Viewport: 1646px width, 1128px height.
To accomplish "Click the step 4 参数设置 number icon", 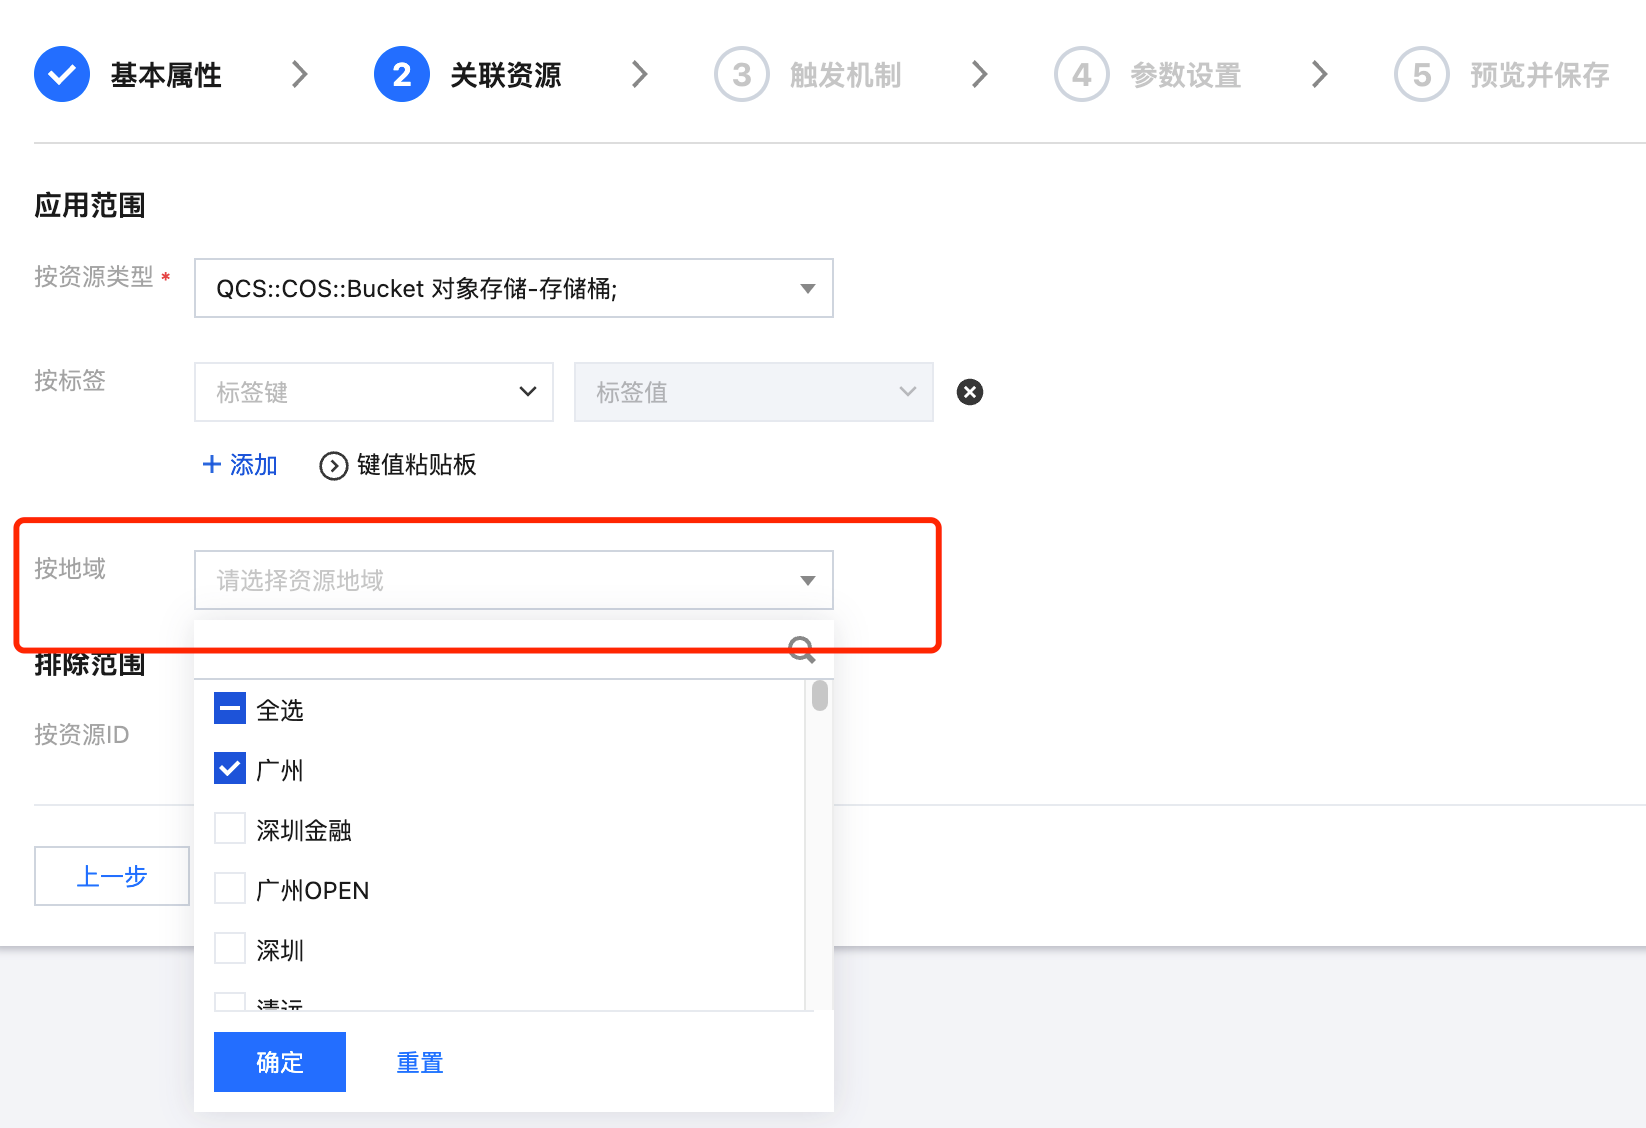I will click(1081, 74).
